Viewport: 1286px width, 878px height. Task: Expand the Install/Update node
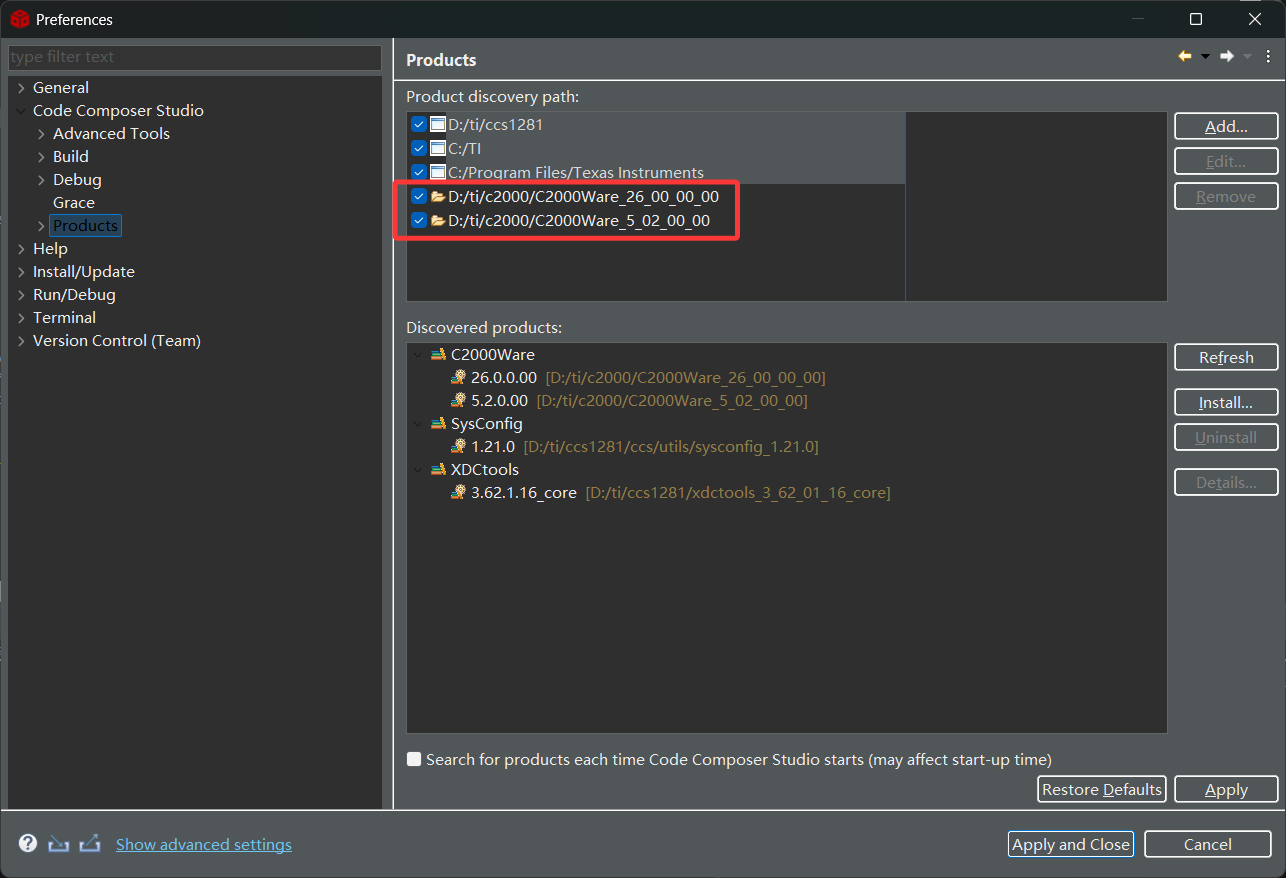[21, 272]
